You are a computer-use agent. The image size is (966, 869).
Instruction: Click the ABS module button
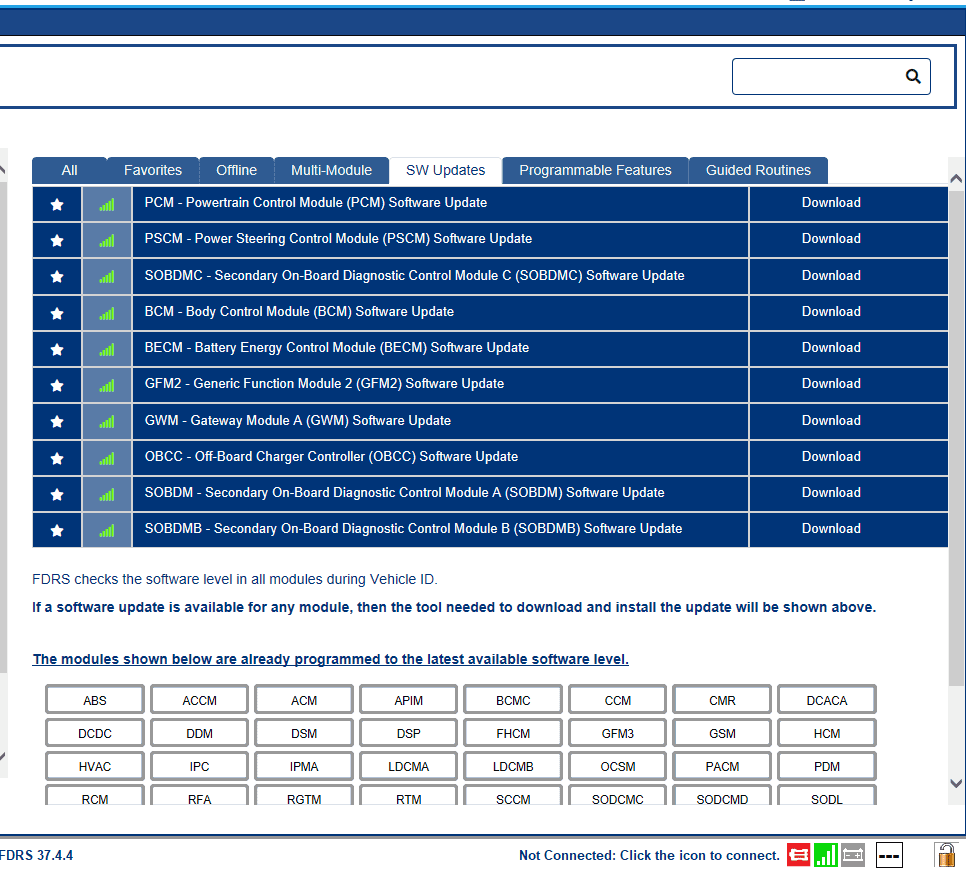(x=95, y=700)
